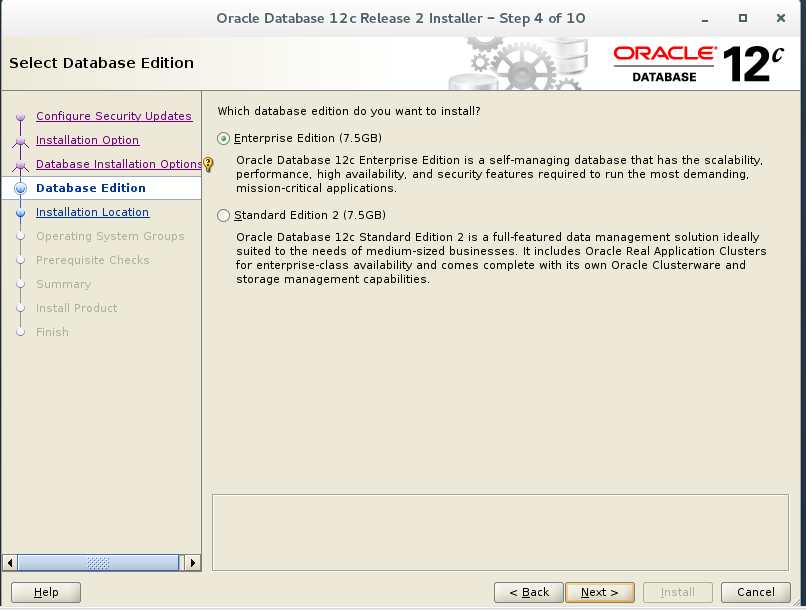Click the Configure Security Updates step bullet
This screenshot has width=806, height=610.
coord(21,117)
